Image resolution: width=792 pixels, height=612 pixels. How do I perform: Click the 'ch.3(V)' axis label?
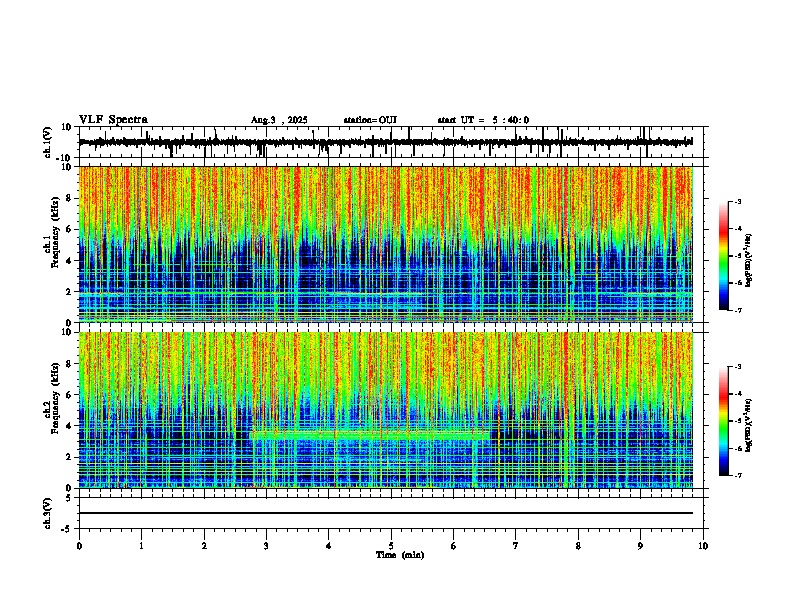pyautogui.click(x=48, y=513)
